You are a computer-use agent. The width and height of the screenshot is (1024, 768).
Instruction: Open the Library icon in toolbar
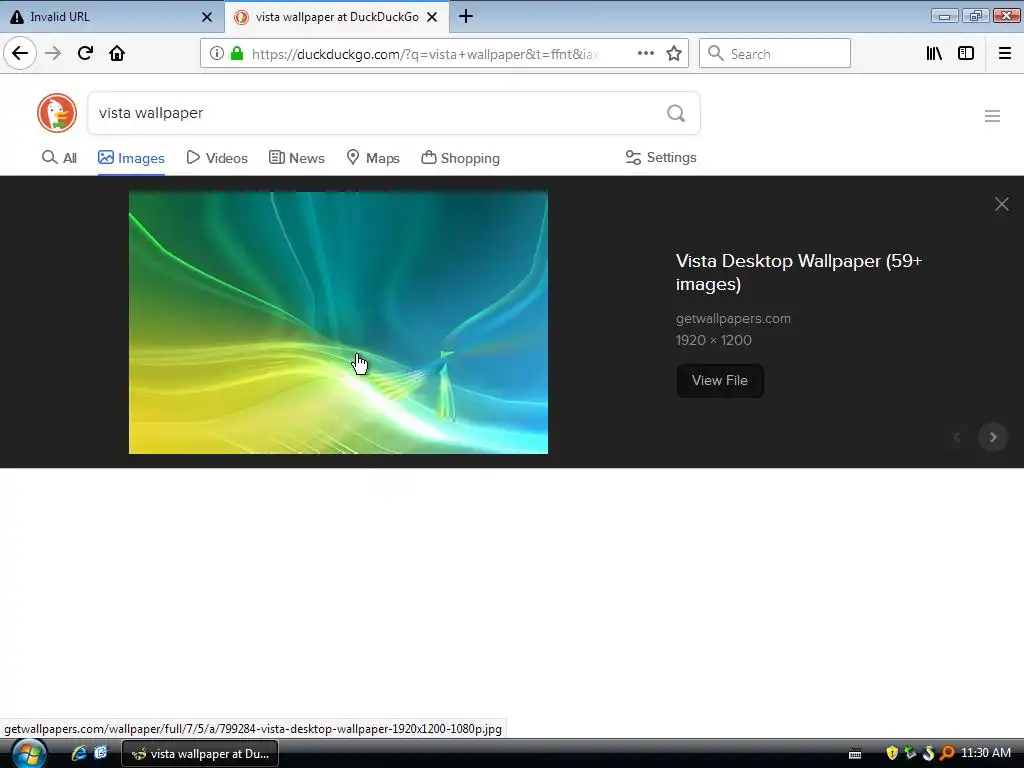pyautogui.click(x=934, y=54)
